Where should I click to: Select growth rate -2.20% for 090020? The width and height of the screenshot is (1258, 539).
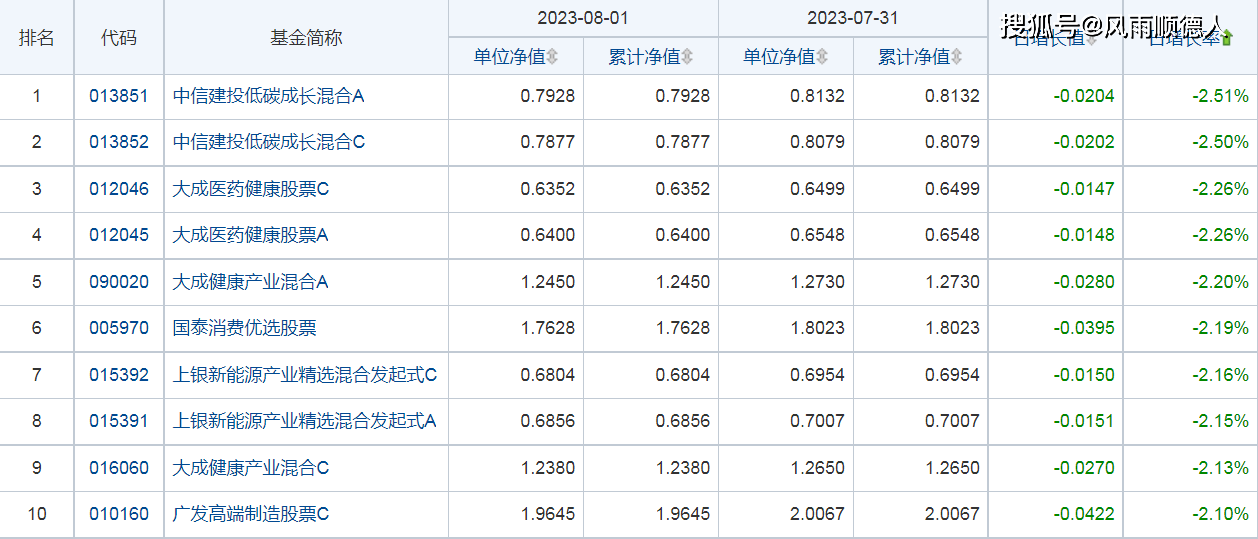tap(1220, 282)
